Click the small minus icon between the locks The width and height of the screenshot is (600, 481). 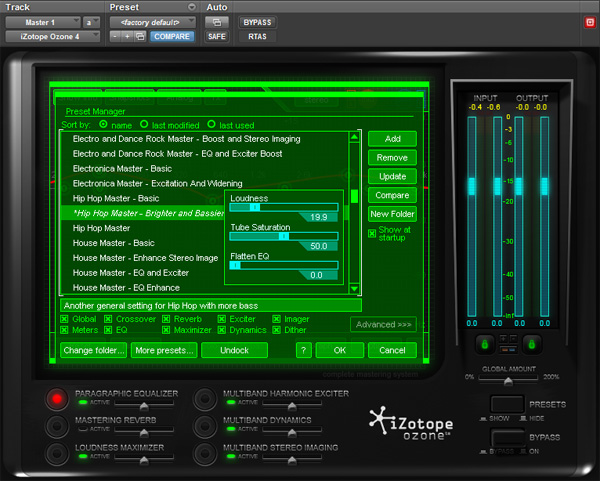coord(513,338)
